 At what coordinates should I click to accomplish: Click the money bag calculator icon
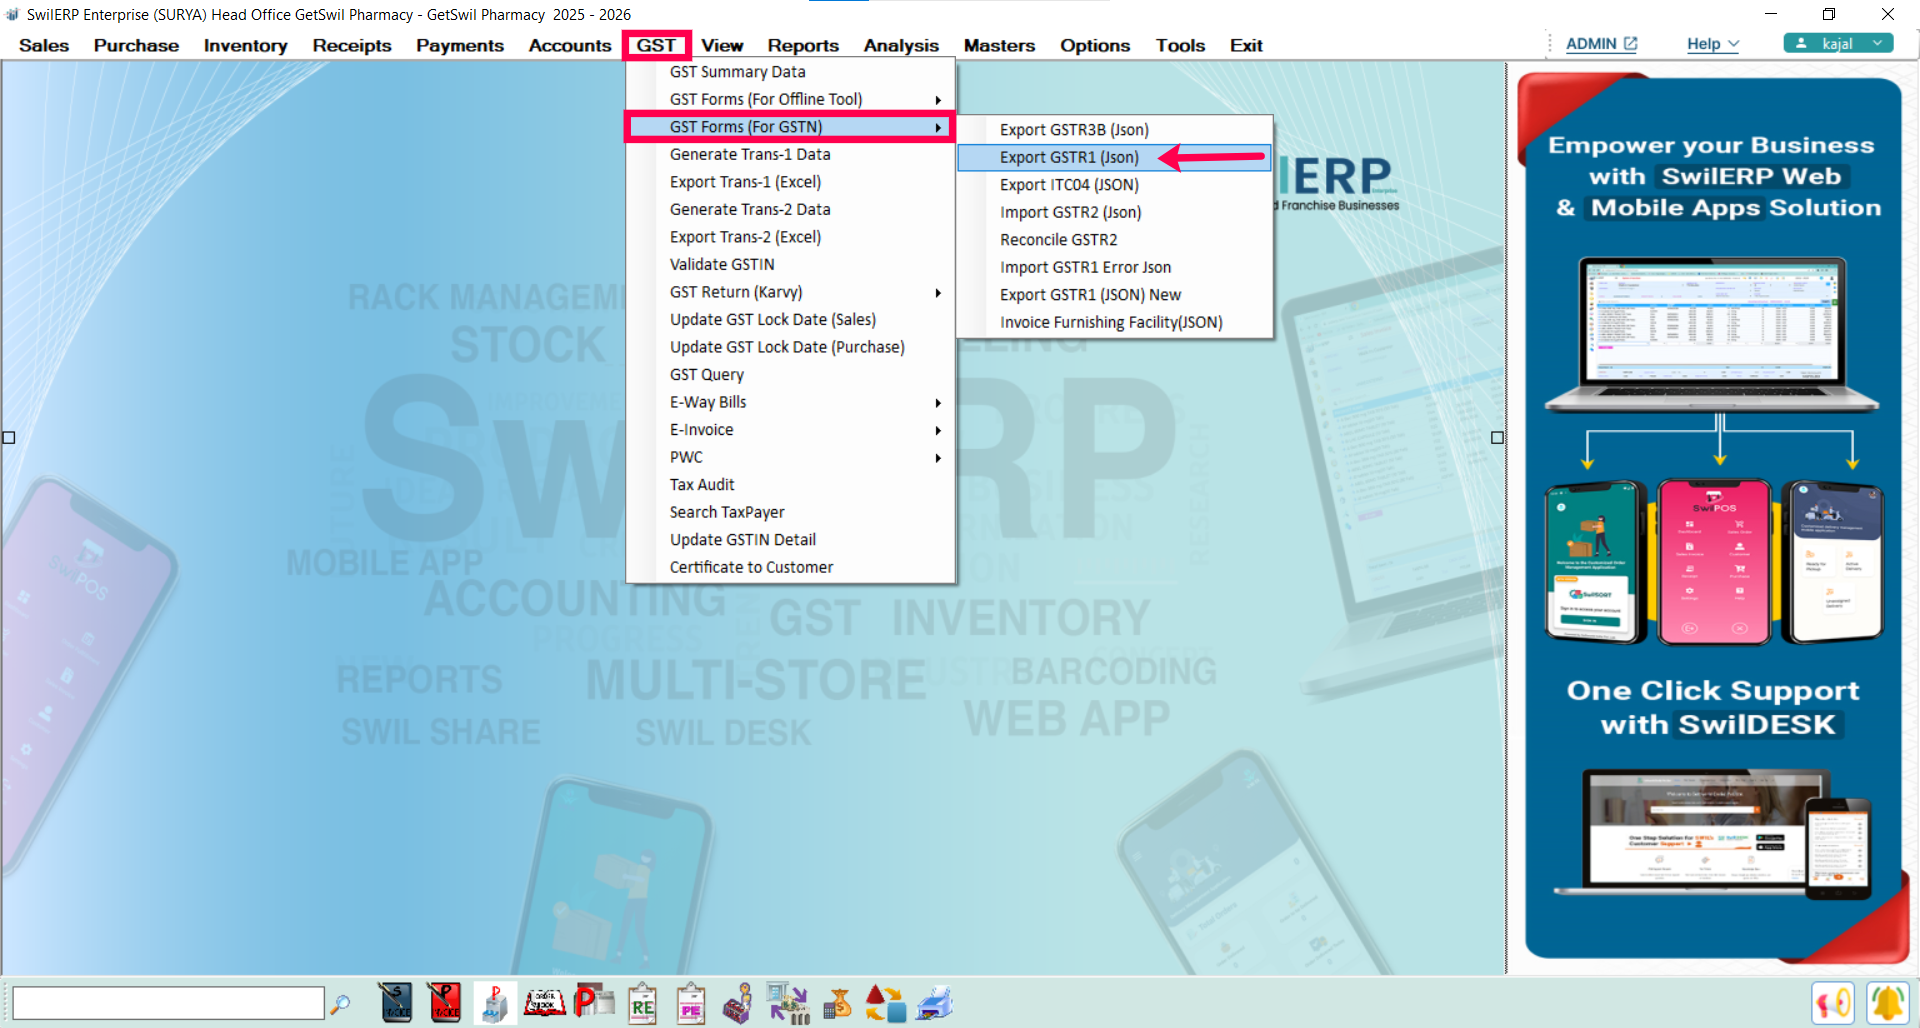837,1002
